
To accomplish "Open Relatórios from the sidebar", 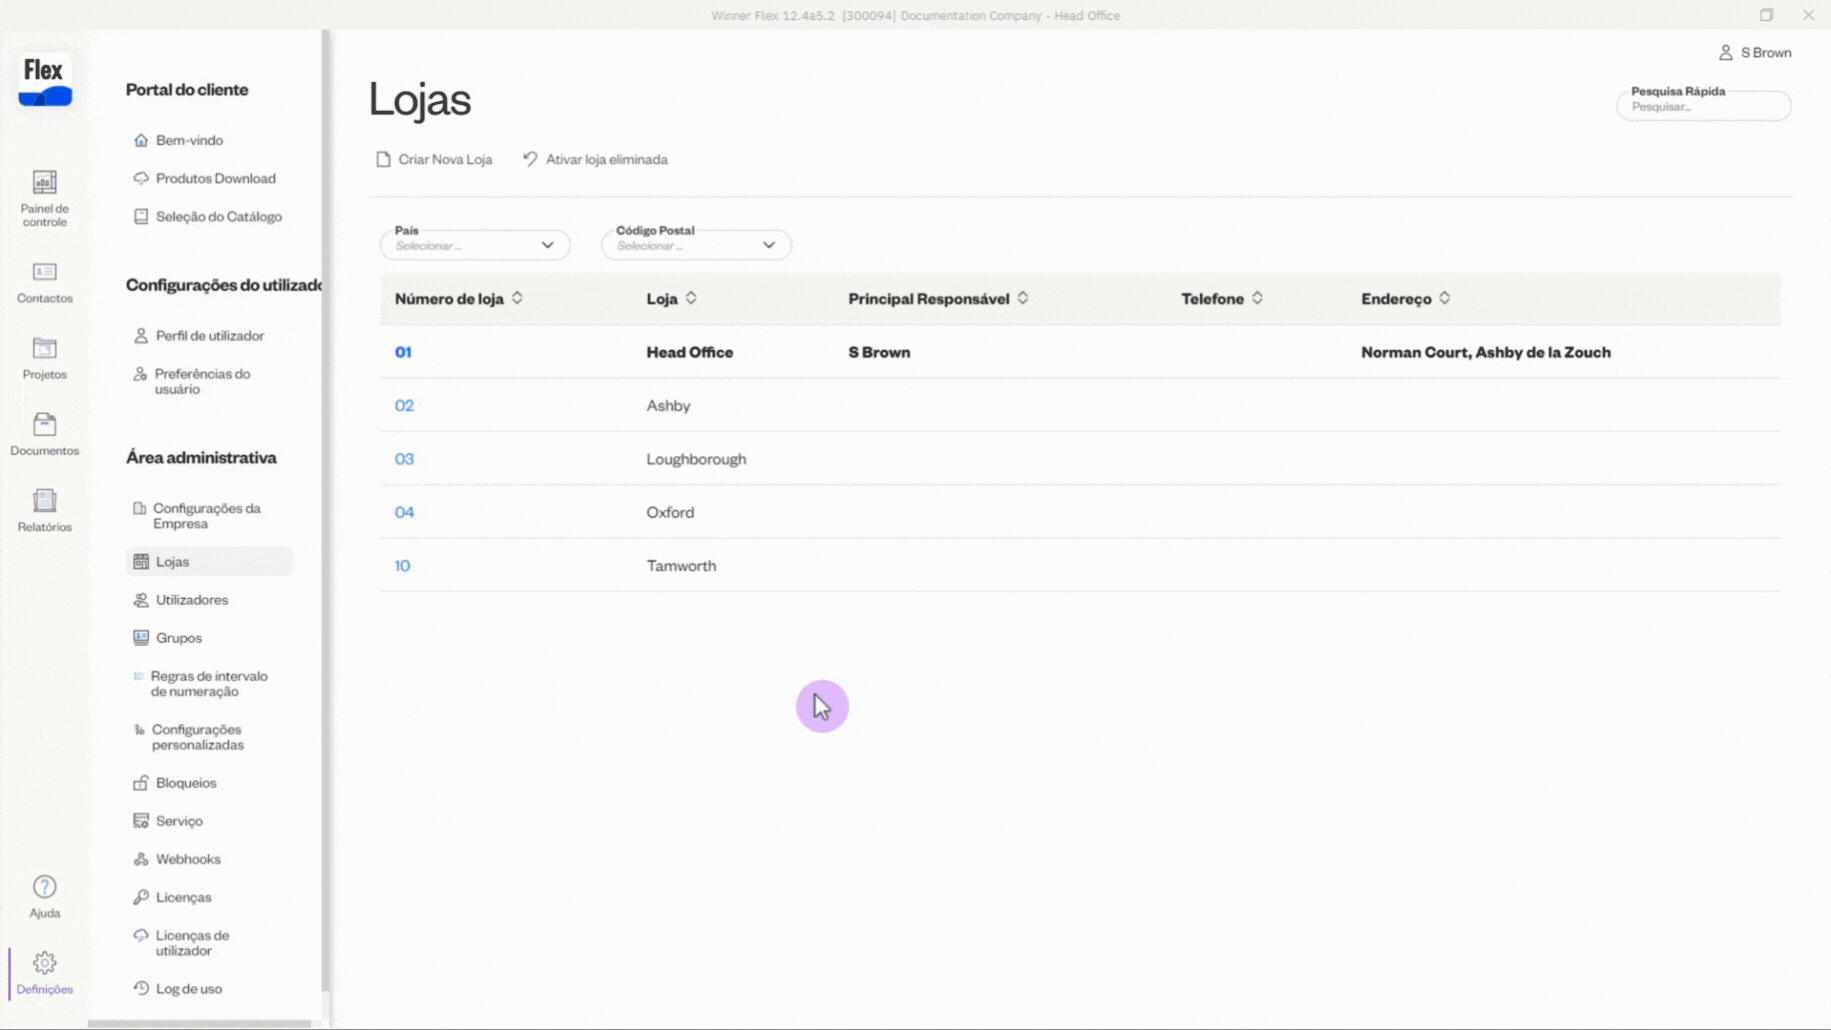I will 44,509.
